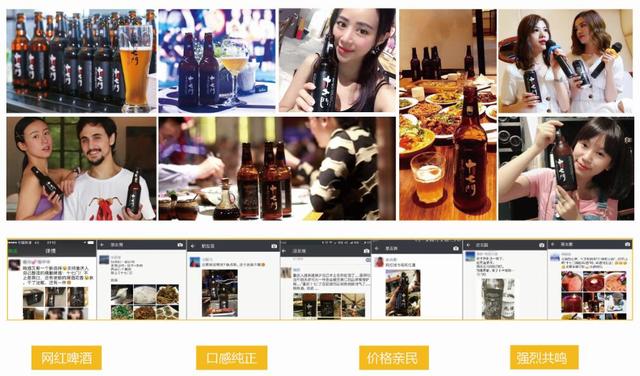This screenshot has height=376, width=640.
Task: Tap camera icon above the black-and-white bottle photo post
Action: coord(542,245)
